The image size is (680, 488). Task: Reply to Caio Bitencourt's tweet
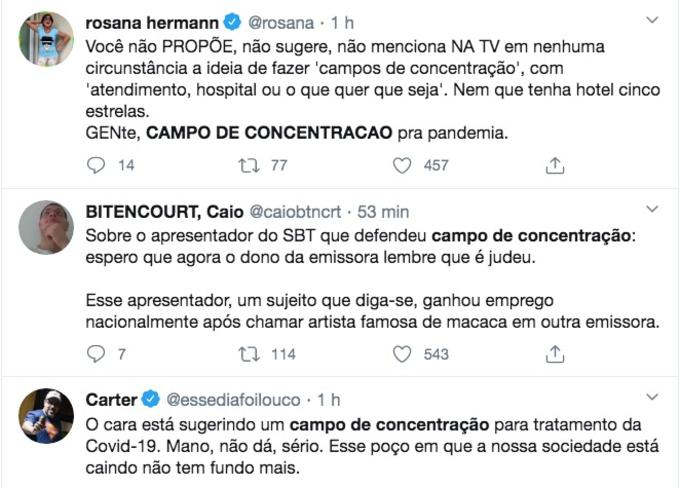tap(97, 354)
